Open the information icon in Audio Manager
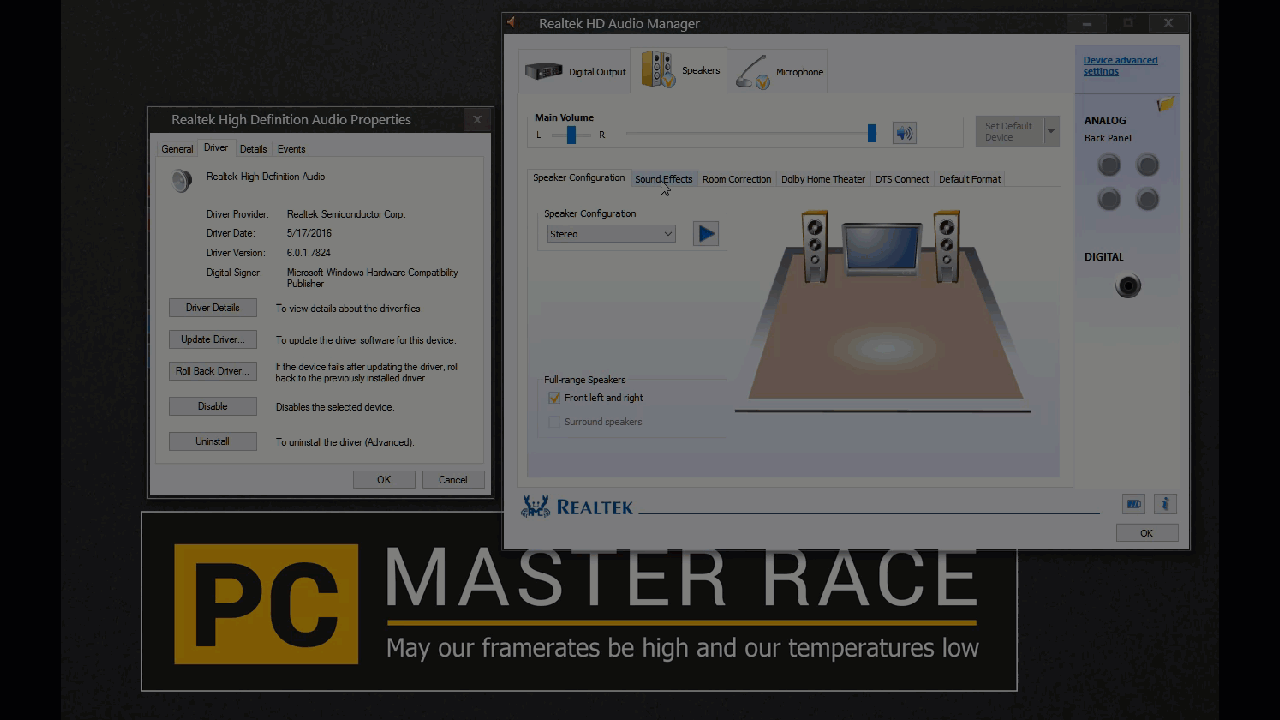This screenshot has width=1280, height=720. tap(1165, 504)
